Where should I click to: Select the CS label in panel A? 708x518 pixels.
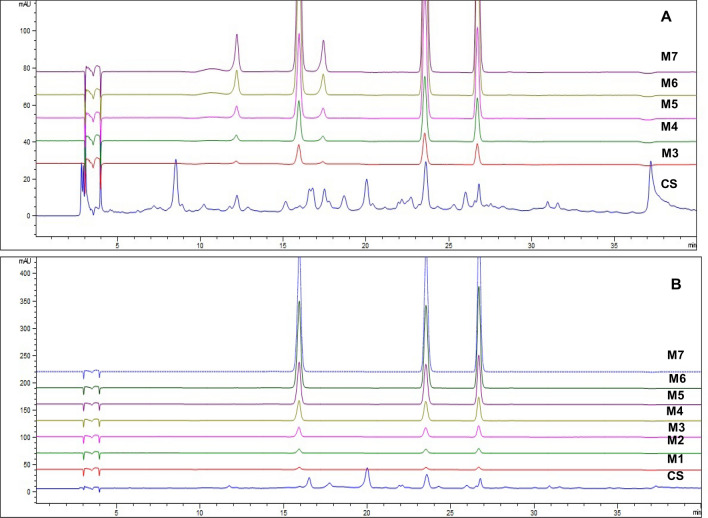(x=669, y=184)
